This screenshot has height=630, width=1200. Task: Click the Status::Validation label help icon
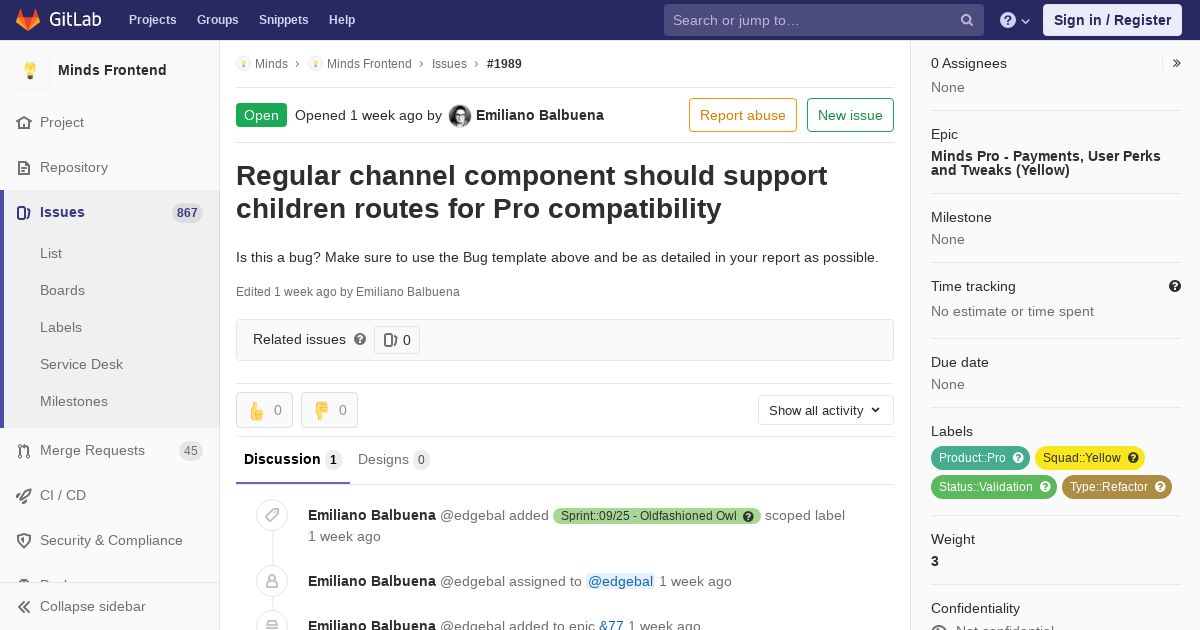click(1045, 487)
